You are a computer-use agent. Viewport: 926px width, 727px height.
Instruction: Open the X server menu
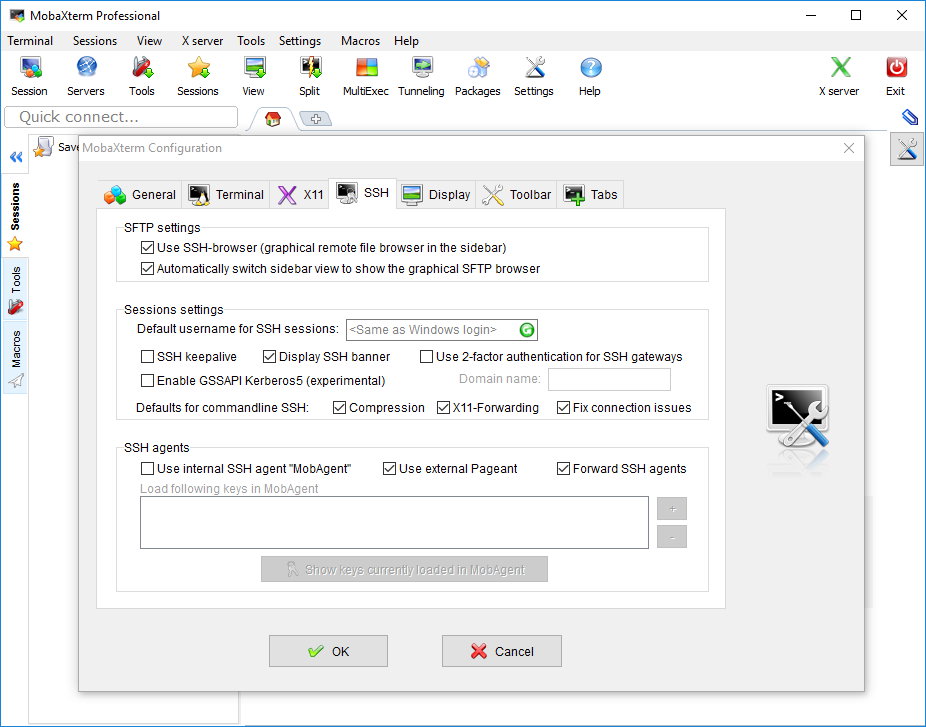(x=202, y=41)
